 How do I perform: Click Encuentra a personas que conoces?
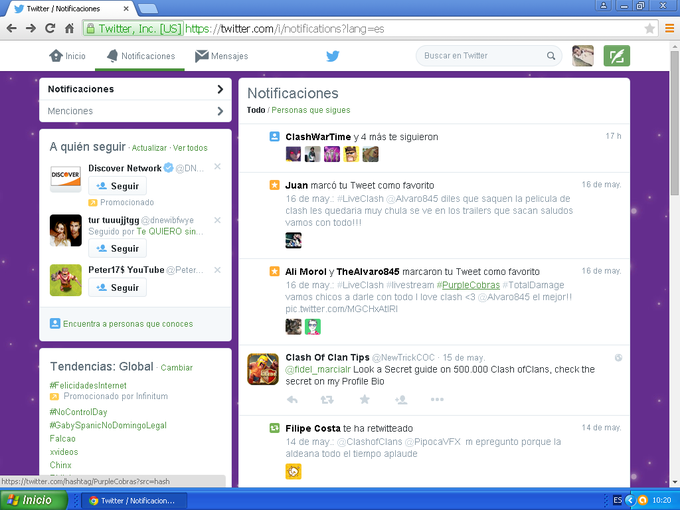click(x=128, y=324)
